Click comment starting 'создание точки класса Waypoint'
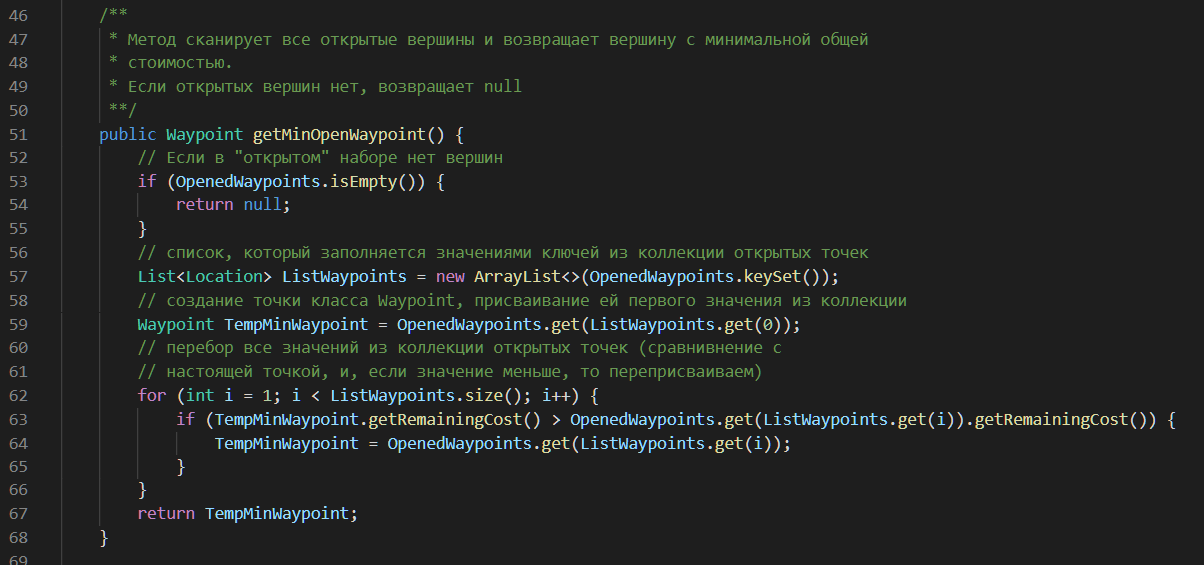This screenshot has height=565, width=1204. coord(523,300)
